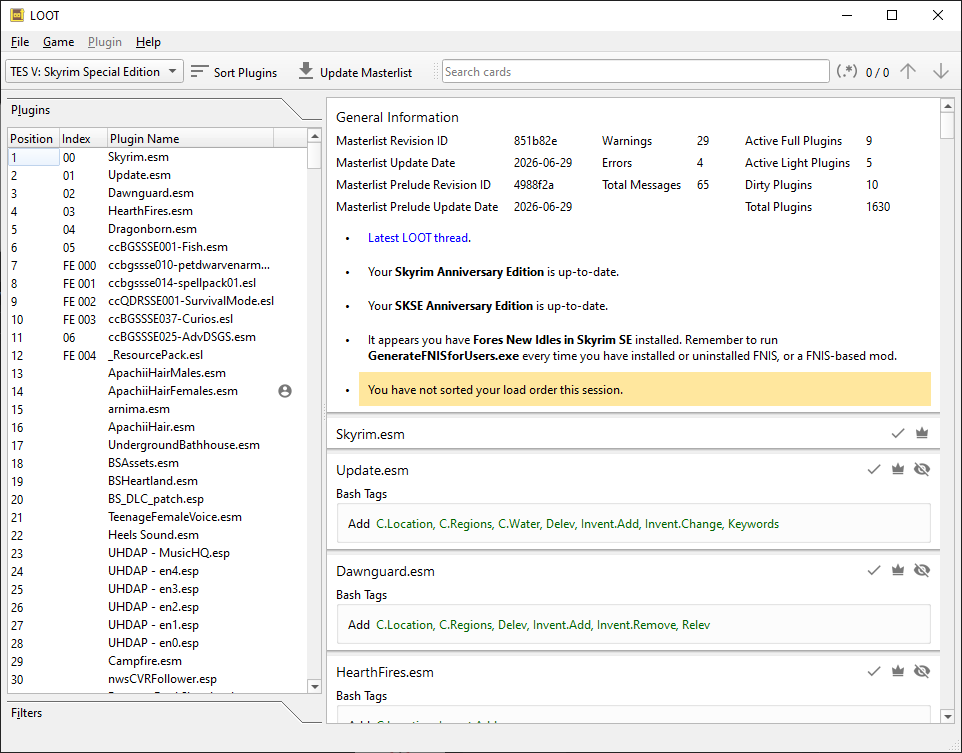Click the crown master icon on Skyrim.esm card
The width and height of the screenshot is (962, 753).
pyautogui.click(x=922, y=433)
